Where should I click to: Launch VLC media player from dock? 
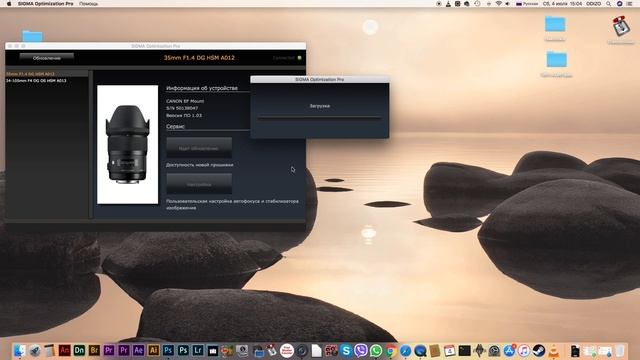[x=553, y=350]
